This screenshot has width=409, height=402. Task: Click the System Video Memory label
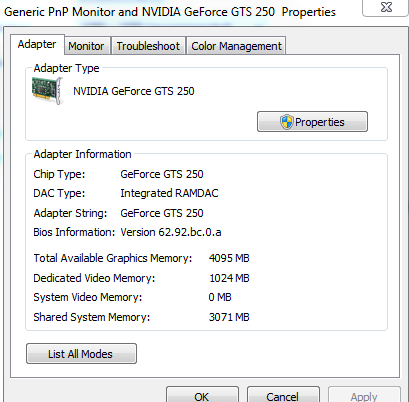[x=88, y=297]
